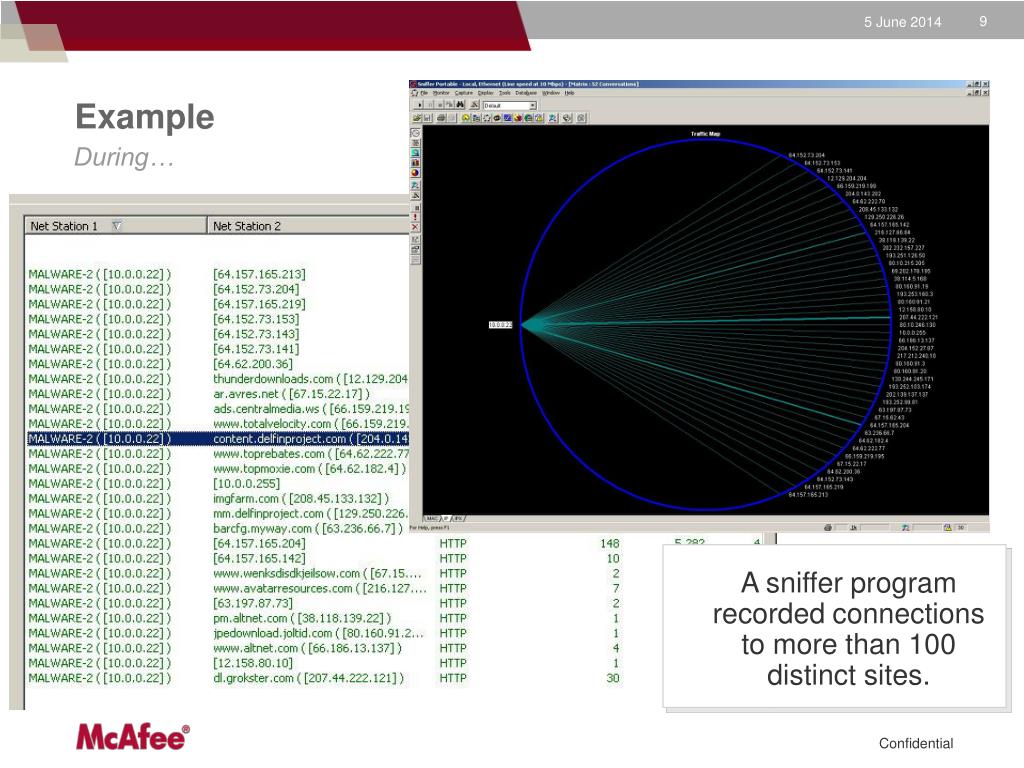This screenshot has height=768, width=1024.
Task: Select the [64.152.73.153] row
Action: coord(218,319)
